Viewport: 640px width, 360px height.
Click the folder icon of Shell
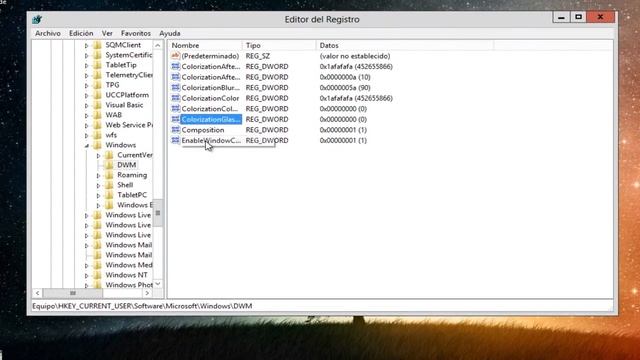[x=109, y=185]
